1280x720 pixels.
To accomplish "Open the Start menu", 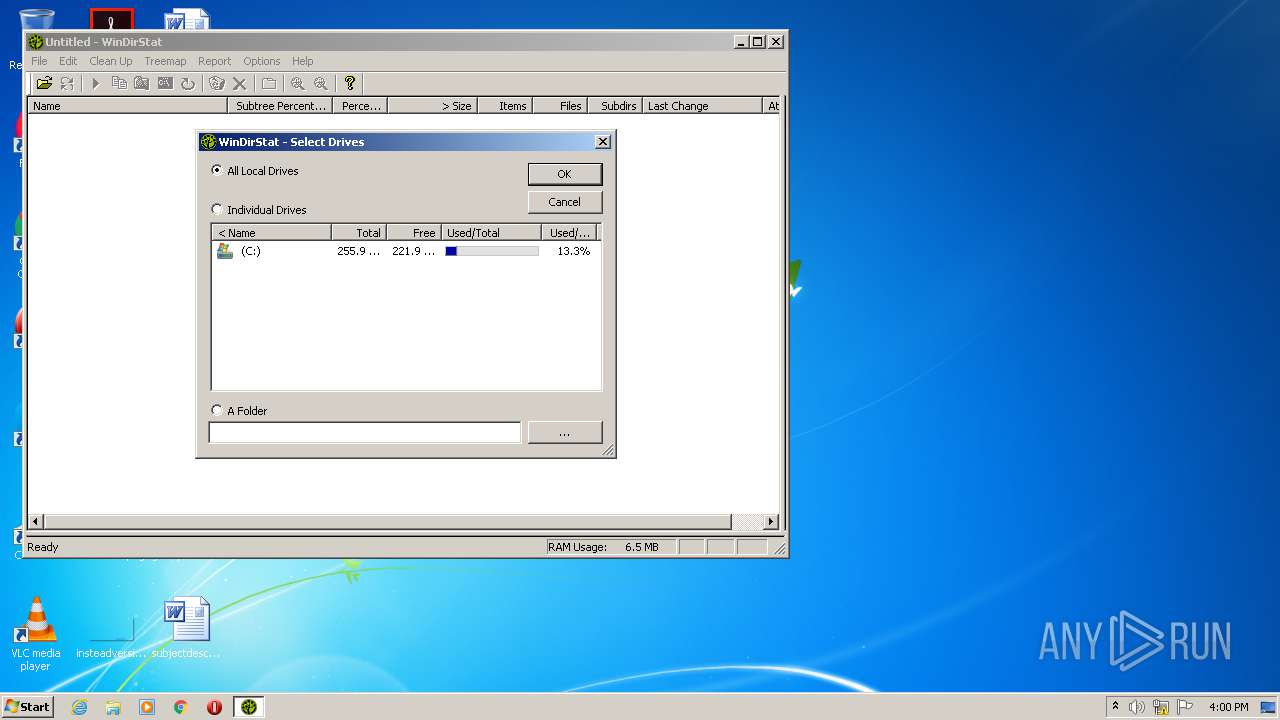I will (28, 707).
